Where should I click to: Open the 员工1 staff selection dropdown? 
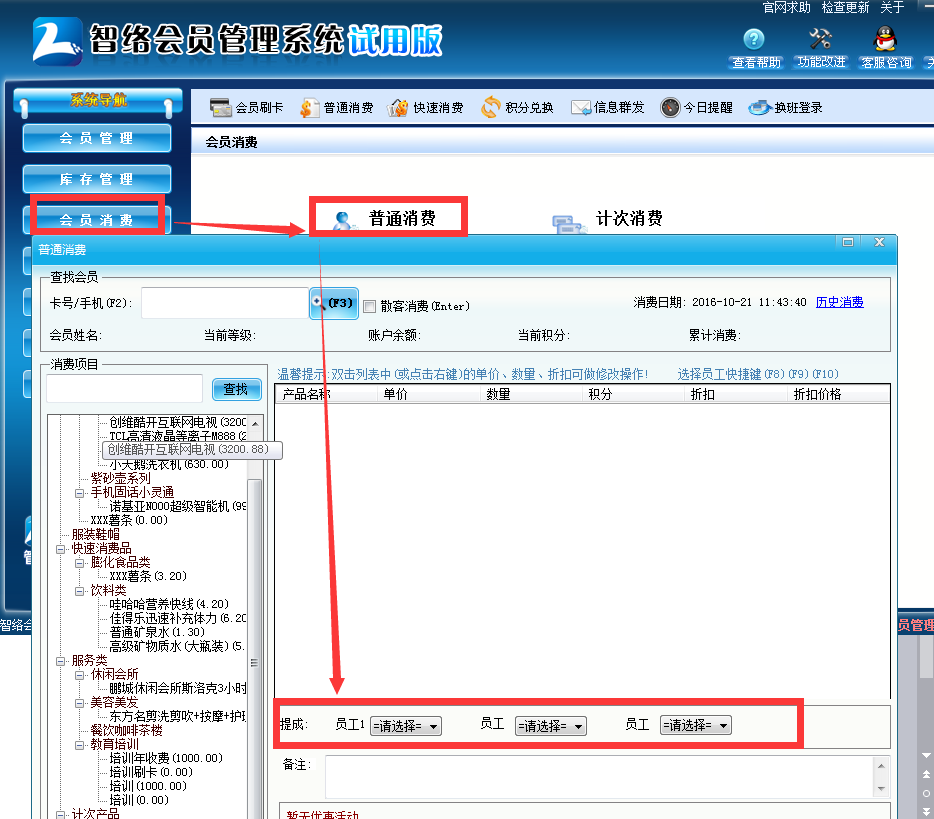(405, 725)
